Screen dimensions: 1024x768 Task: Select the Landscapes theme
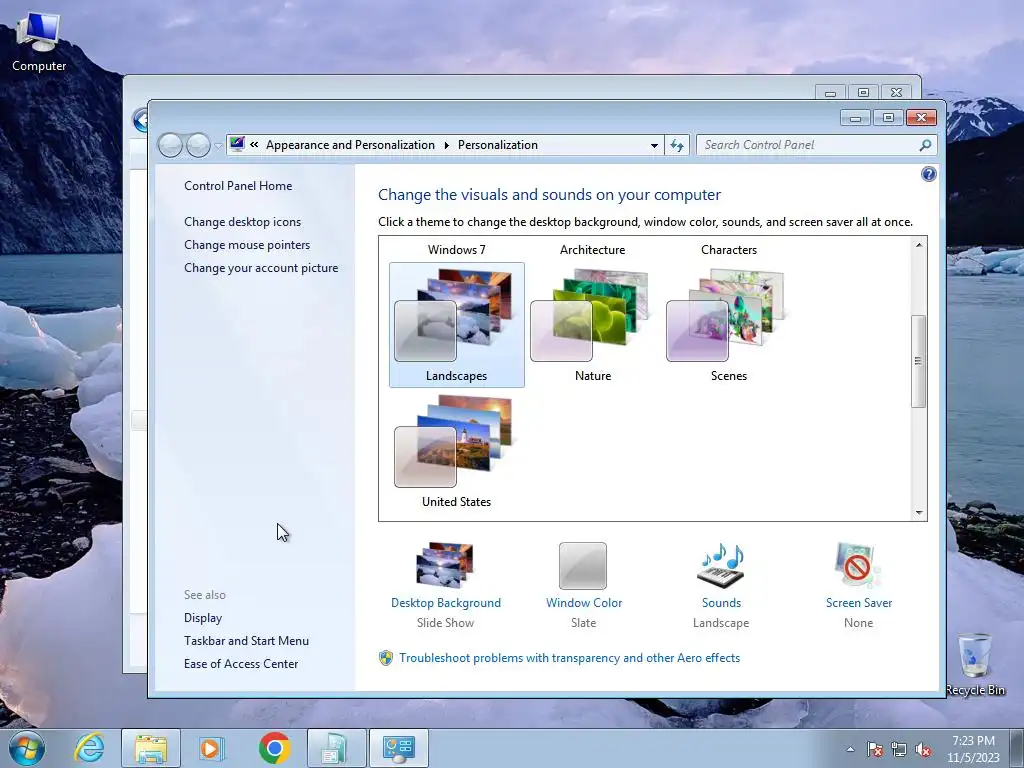click(456, 325)
